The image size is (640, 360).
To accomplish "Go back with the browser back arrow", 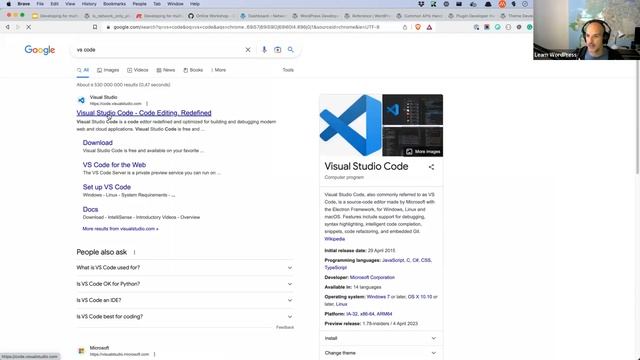I will 7,27.
